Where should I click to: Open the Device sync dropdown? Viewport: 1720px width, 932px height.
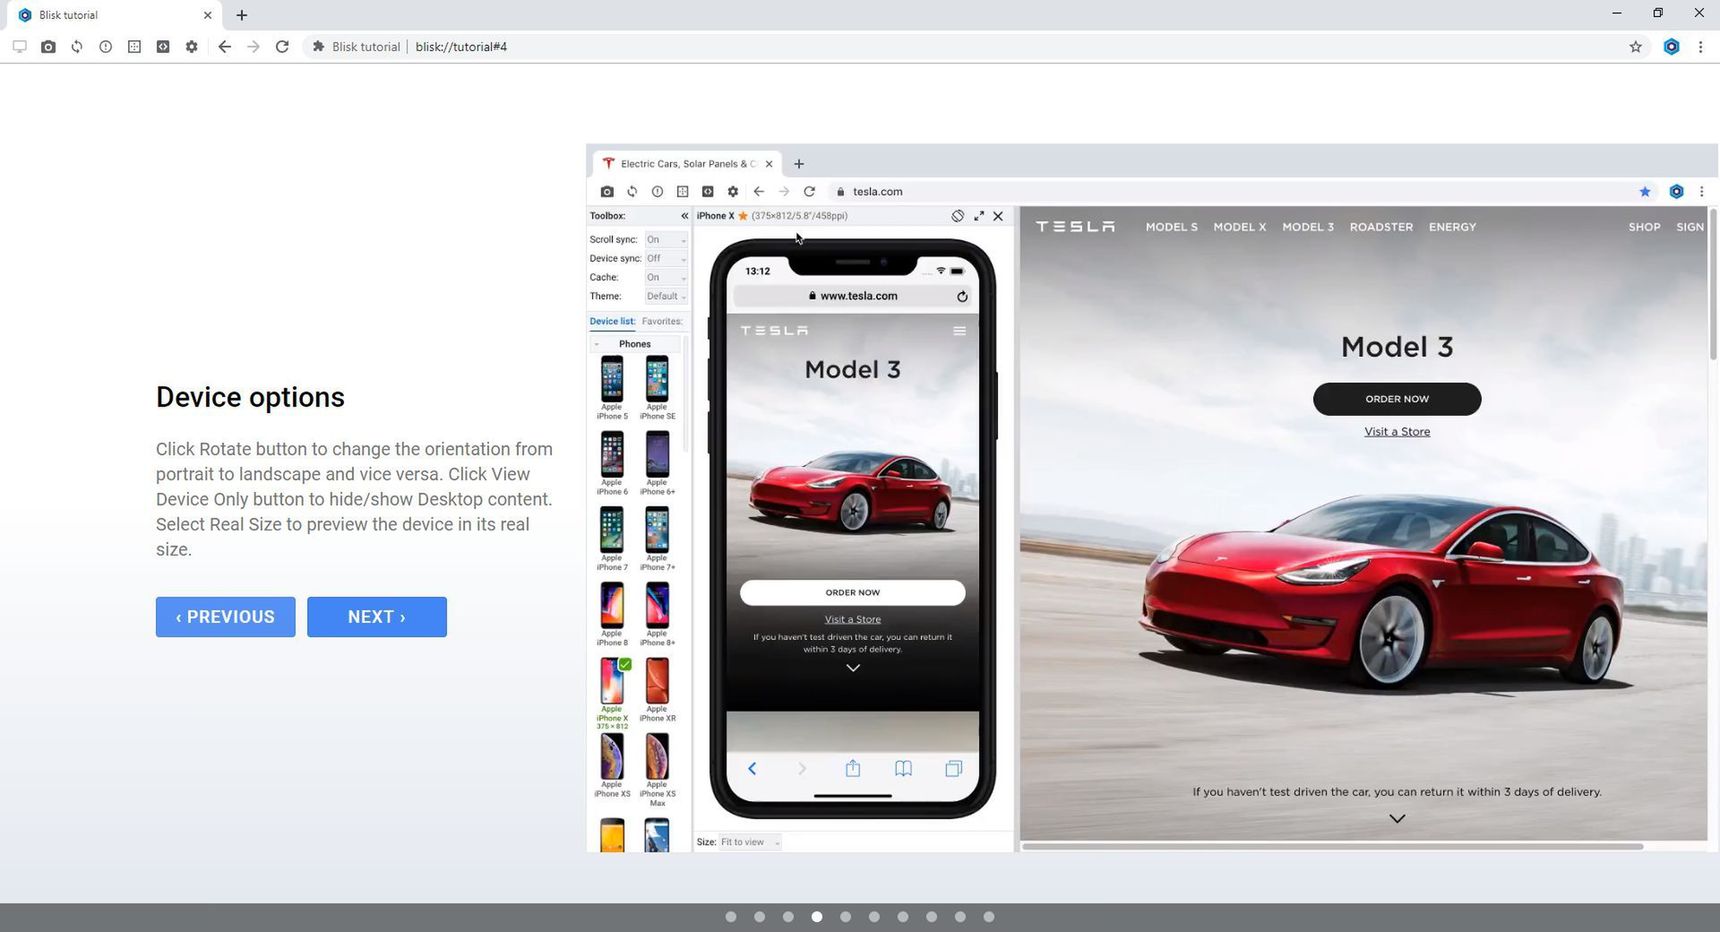point(666,259)
